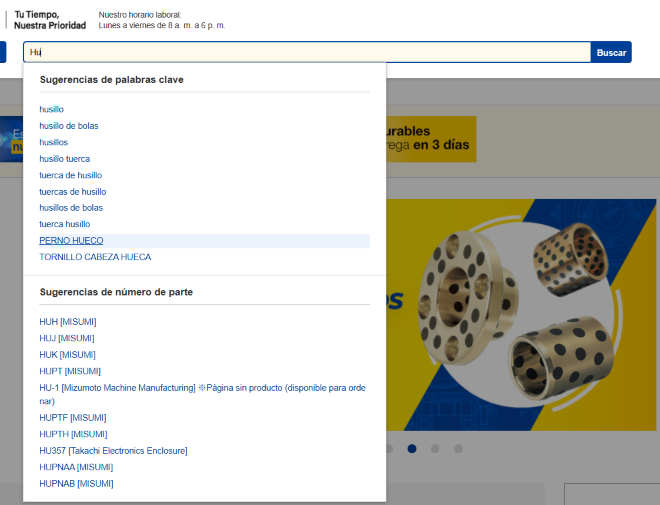The width and height of the screenshot is (660, 505).
Task: Pick 'husillo tuerca' suggestion
Action: pyautogui.click(x=65, y=159)
